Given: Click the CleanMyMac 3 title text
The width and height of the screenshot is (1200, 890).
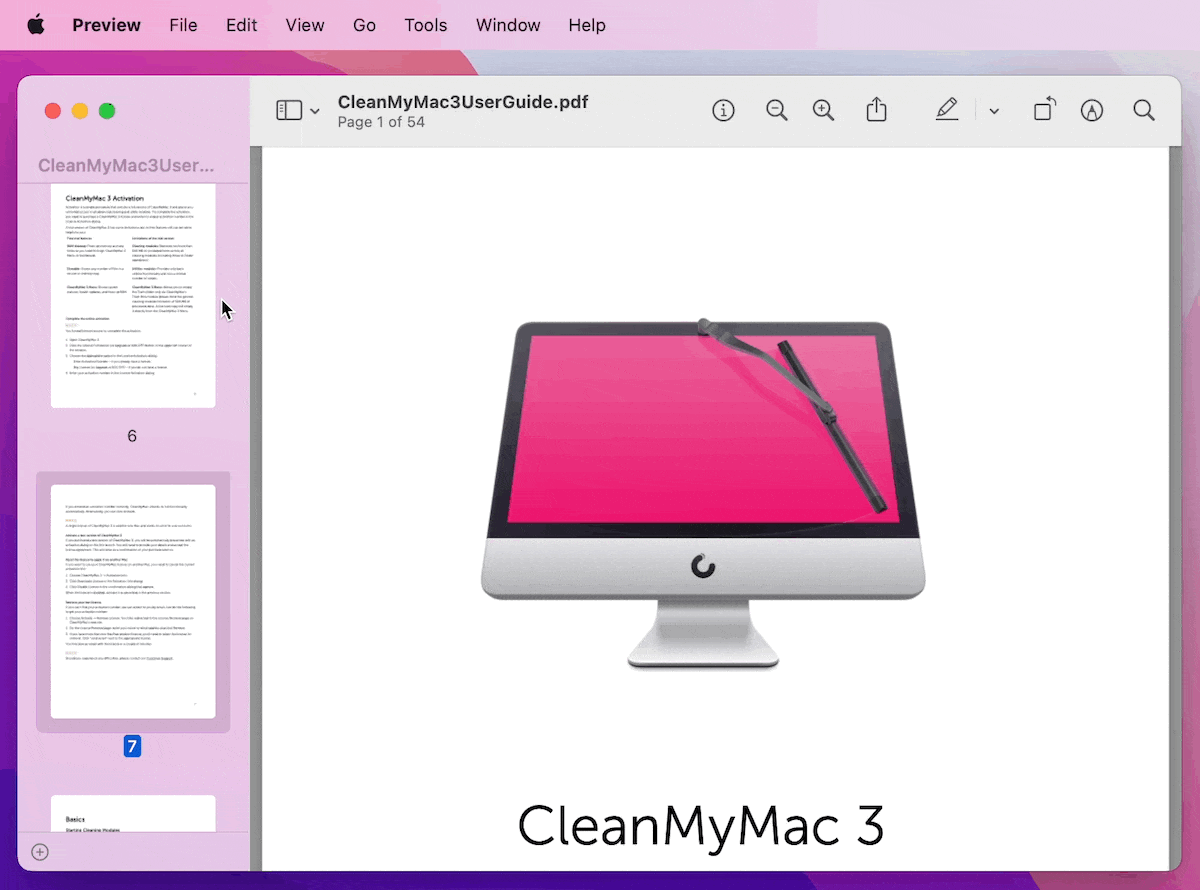Looking at the screenshot, I should click(701, 826).
